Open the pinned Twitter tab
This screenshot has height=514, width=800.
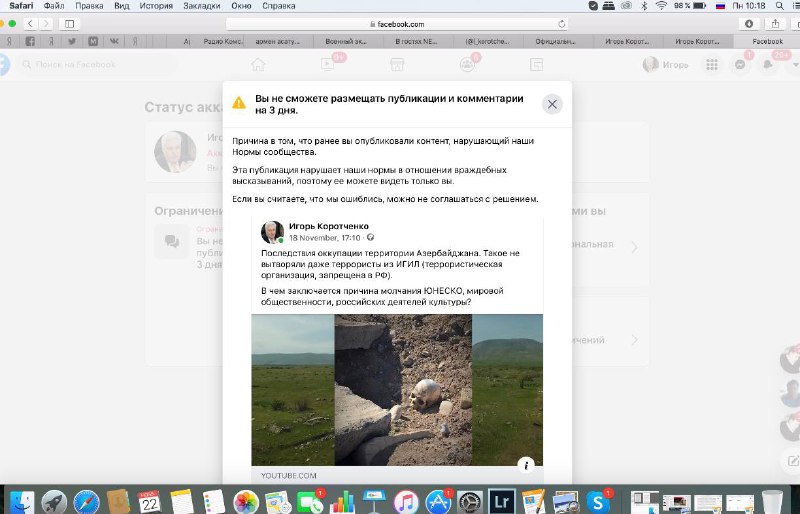pyautogui.click(x=72, y=41)
